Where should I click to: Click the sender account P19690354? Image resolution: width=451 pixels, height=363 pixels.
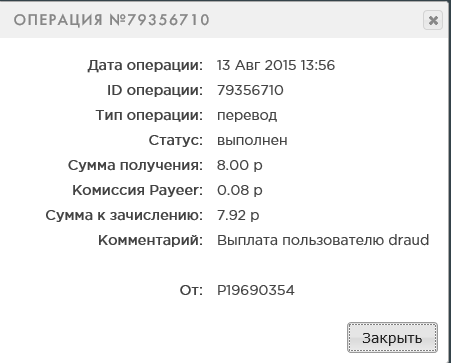(x=256, y=290)
